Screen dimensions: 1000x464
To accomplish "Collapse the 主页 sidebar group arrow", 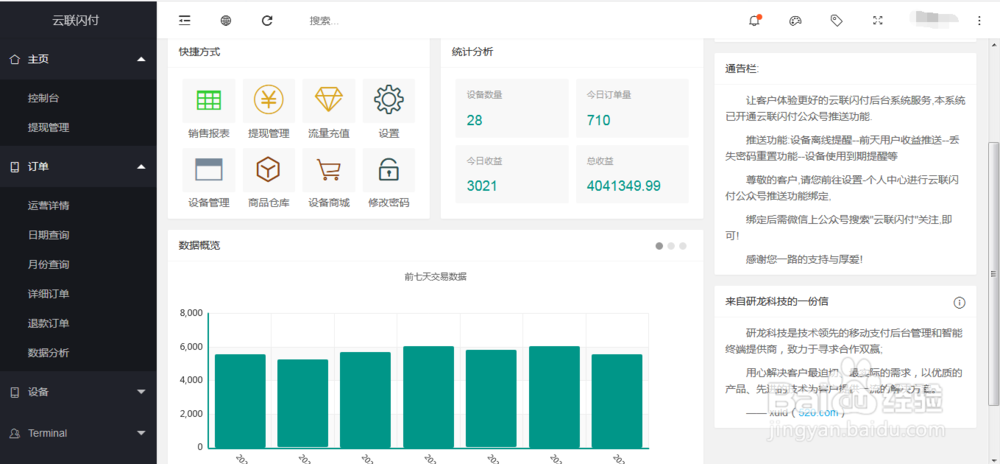I will 142,59.
